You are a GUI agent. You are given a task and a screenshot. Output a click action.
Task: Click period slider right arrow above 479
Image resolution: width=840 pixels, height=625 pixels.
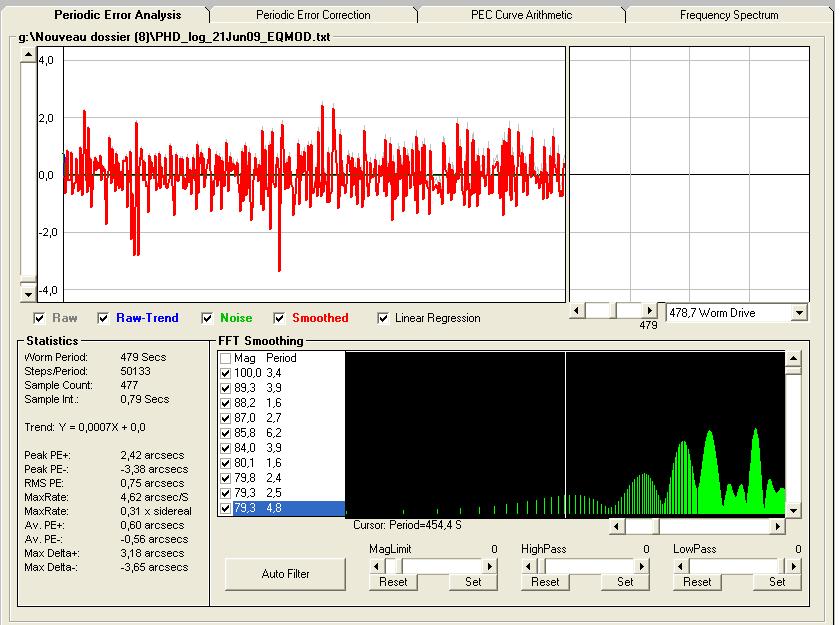coord(649,311)
